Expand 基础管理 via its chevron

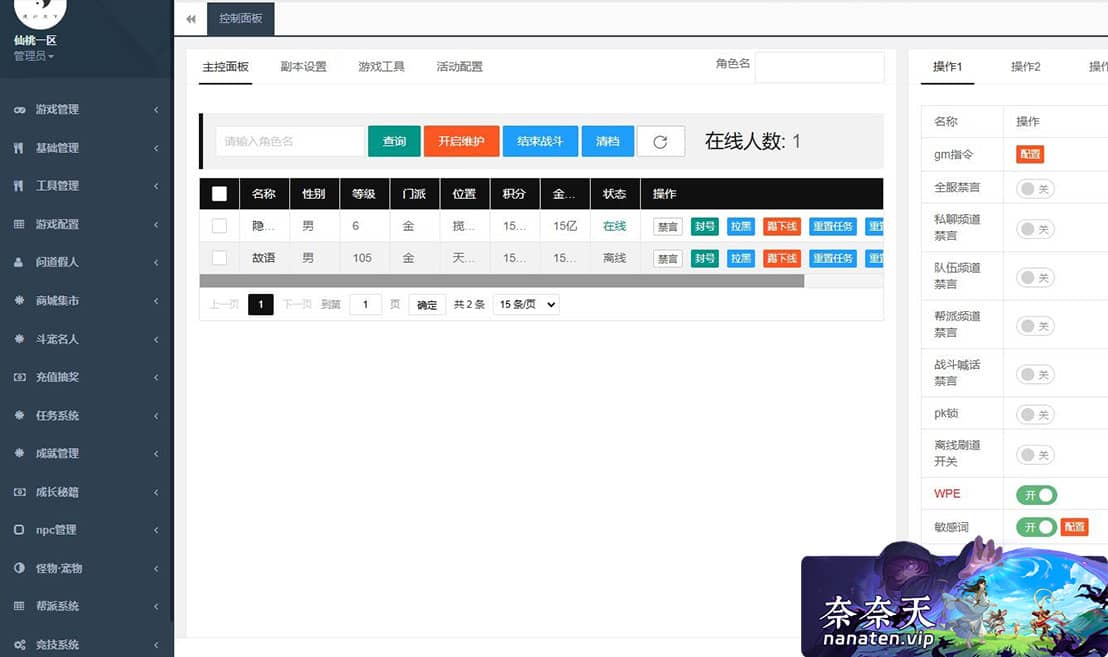156,148
